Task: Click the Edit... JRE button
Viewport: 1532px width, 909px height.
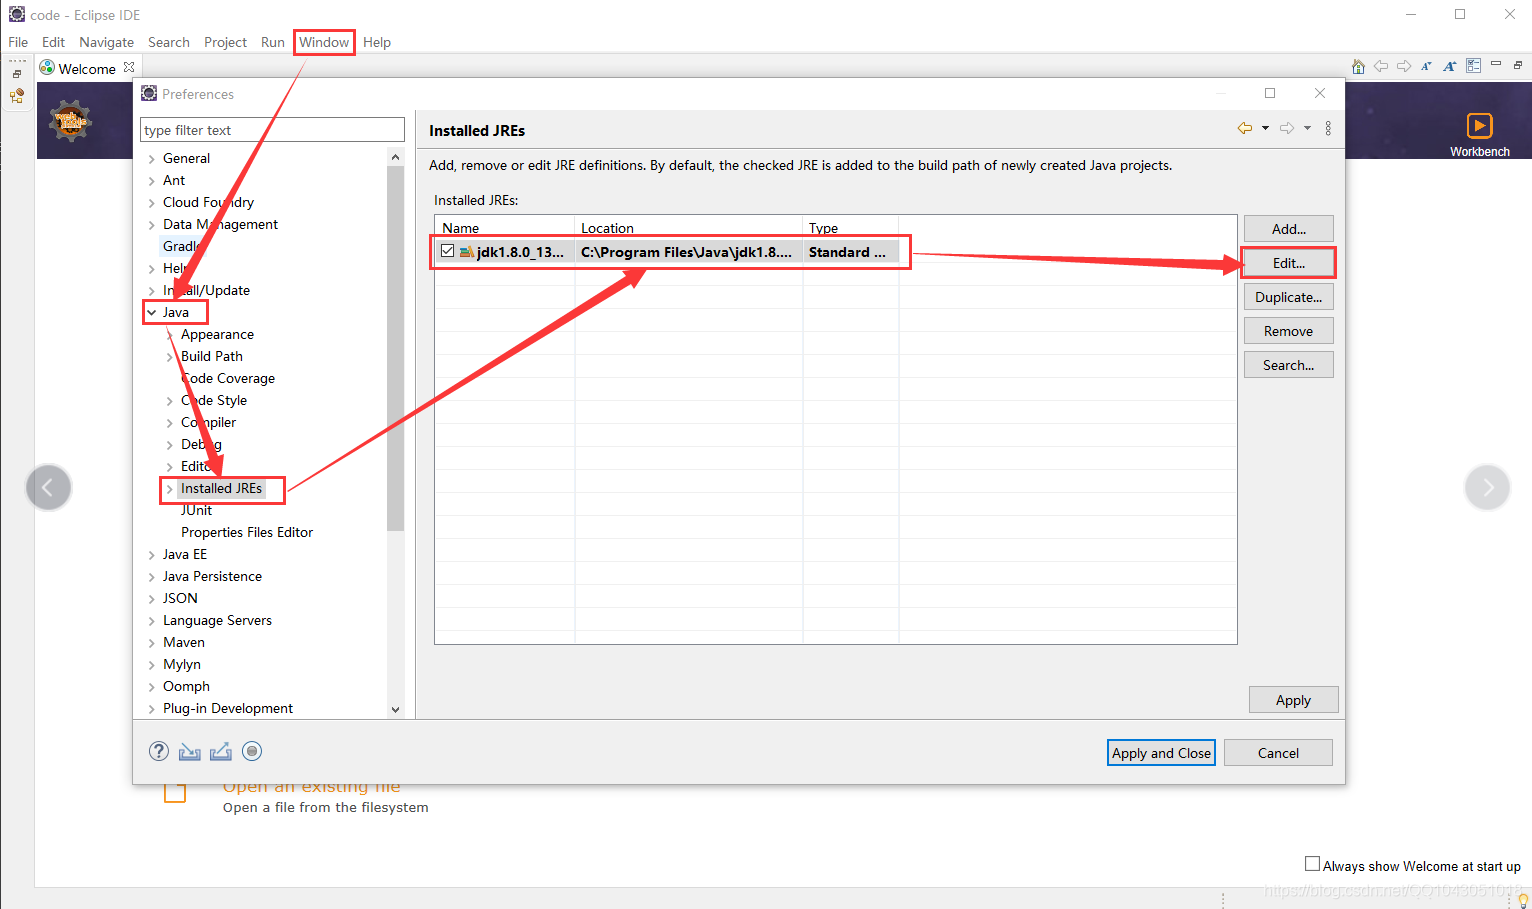Action: (x=1289, y=263)
